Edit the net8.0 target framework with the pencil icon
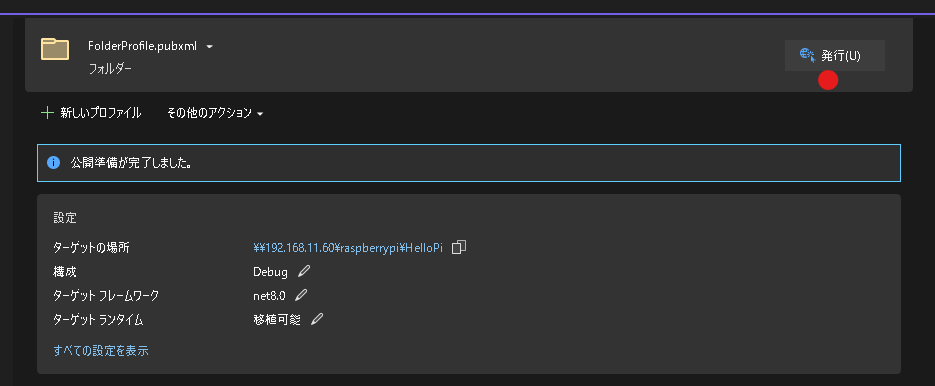935x386 pixels. tap(301, 295)
